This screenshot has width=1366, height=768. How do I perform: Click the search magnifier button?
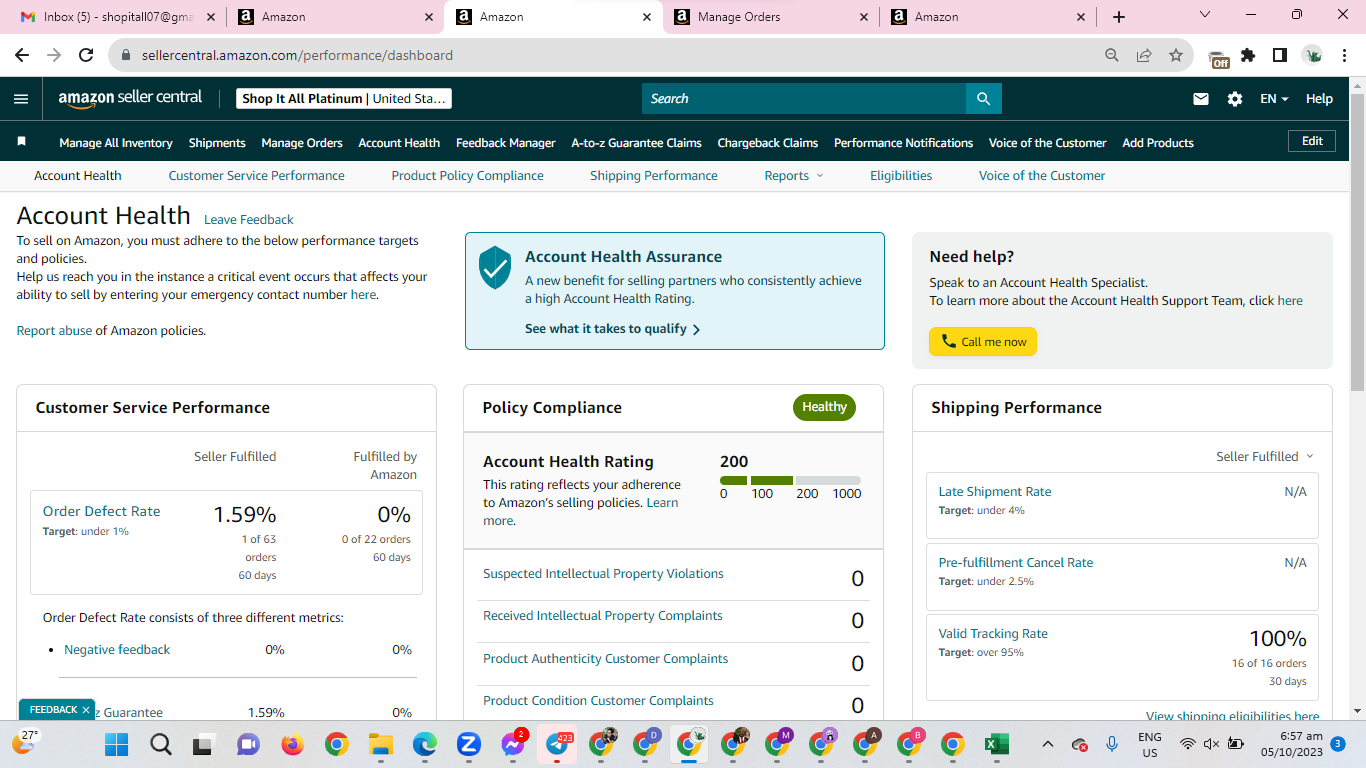[x=983, y=99]
